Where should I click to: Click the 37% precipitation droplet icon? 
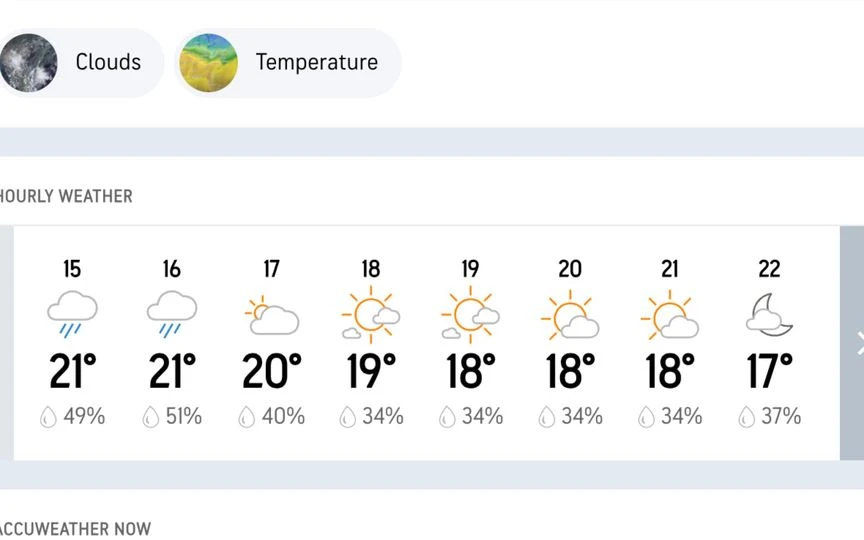click(x=746, y=417)
